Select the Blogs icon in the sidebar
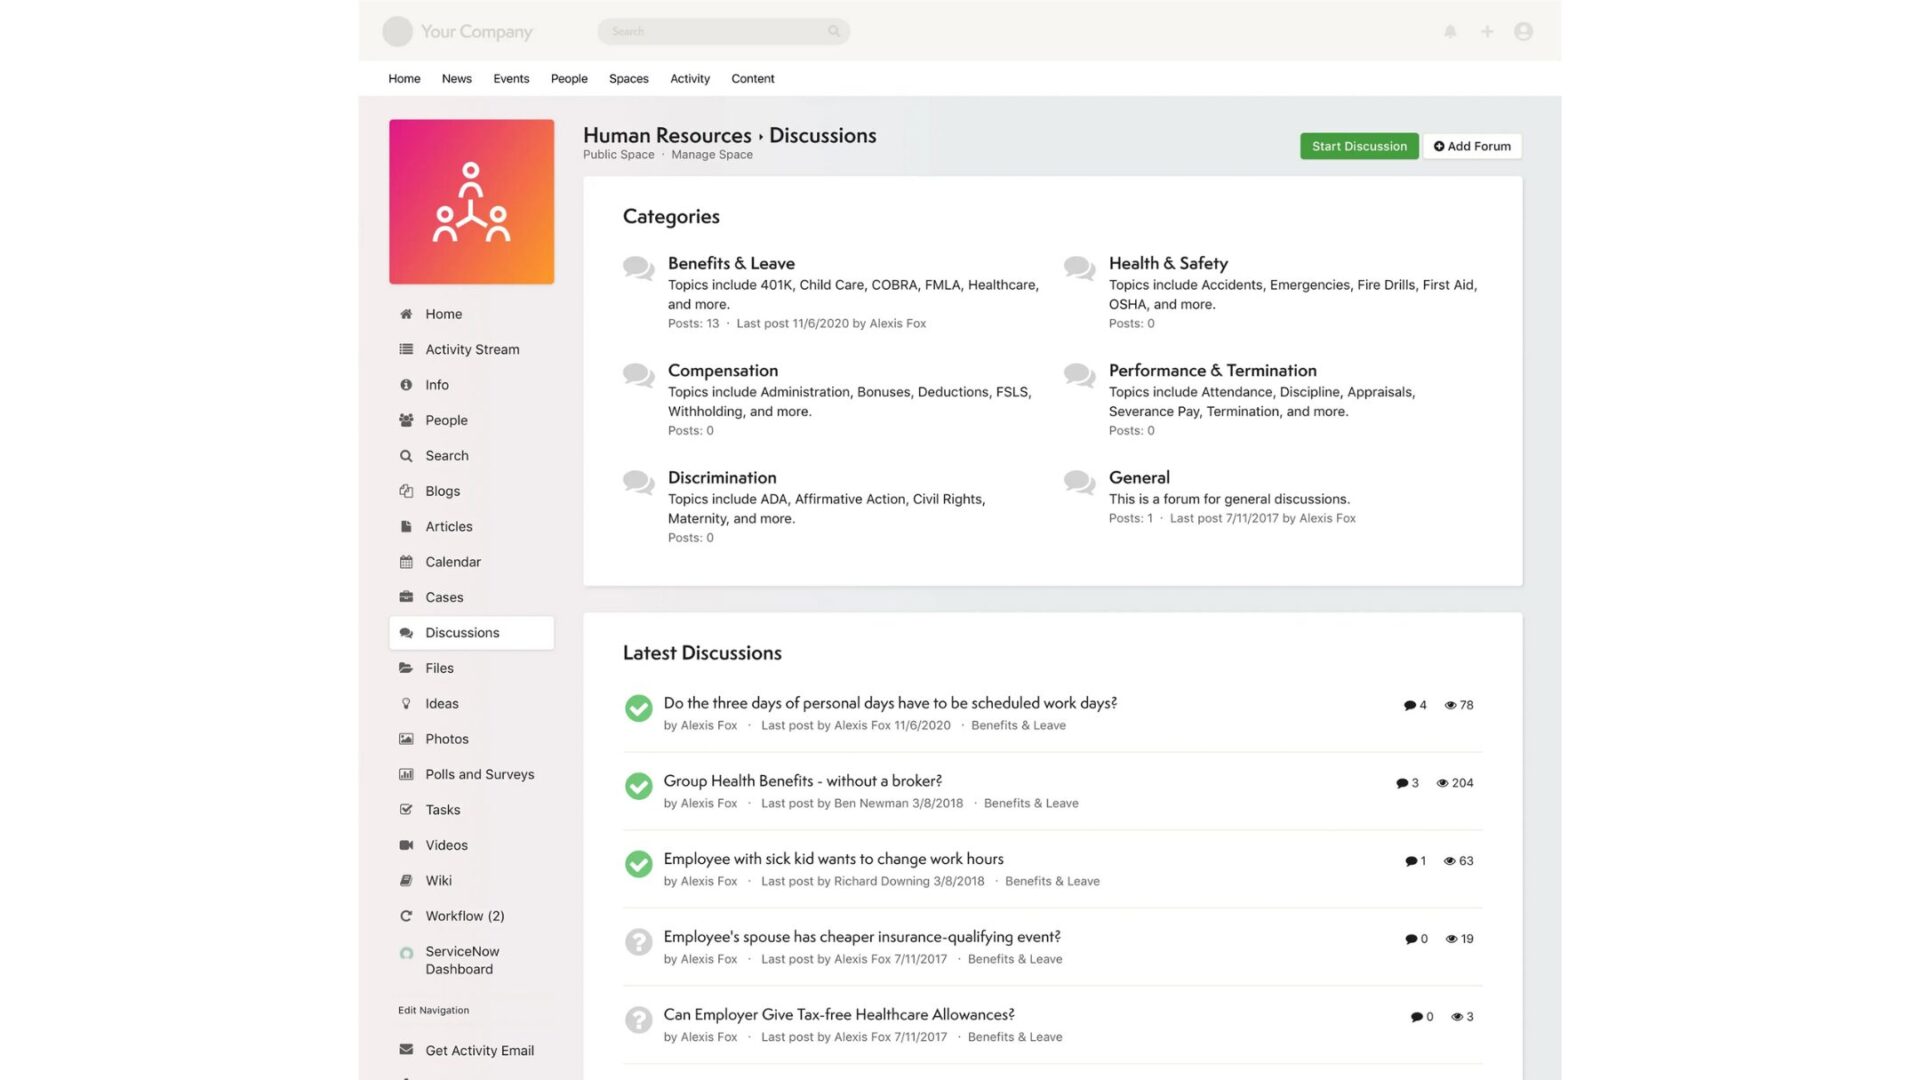This screenshot has width=1920, height=1080. (406, 491)
